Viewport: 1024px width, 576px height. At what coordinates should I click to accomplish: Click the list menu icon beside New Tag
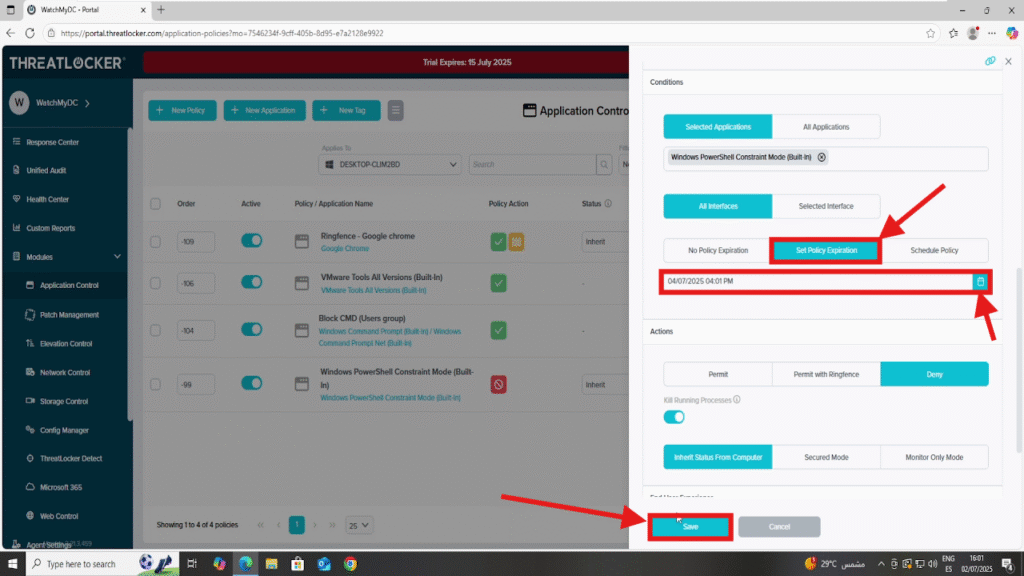pos(395,110)
